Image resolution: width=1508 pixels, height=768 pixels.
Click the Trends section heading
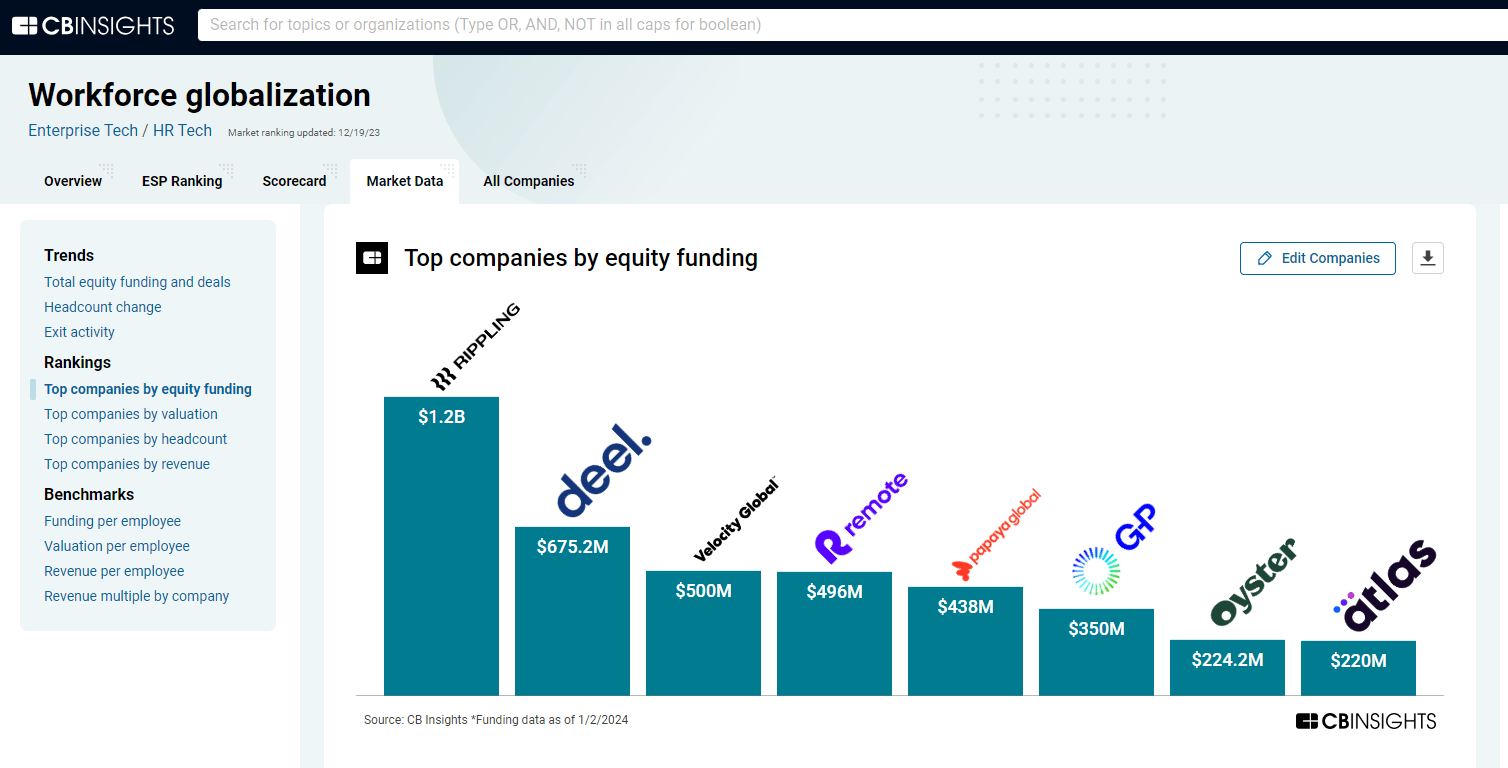pyautogui.click(x=69, y=255)
